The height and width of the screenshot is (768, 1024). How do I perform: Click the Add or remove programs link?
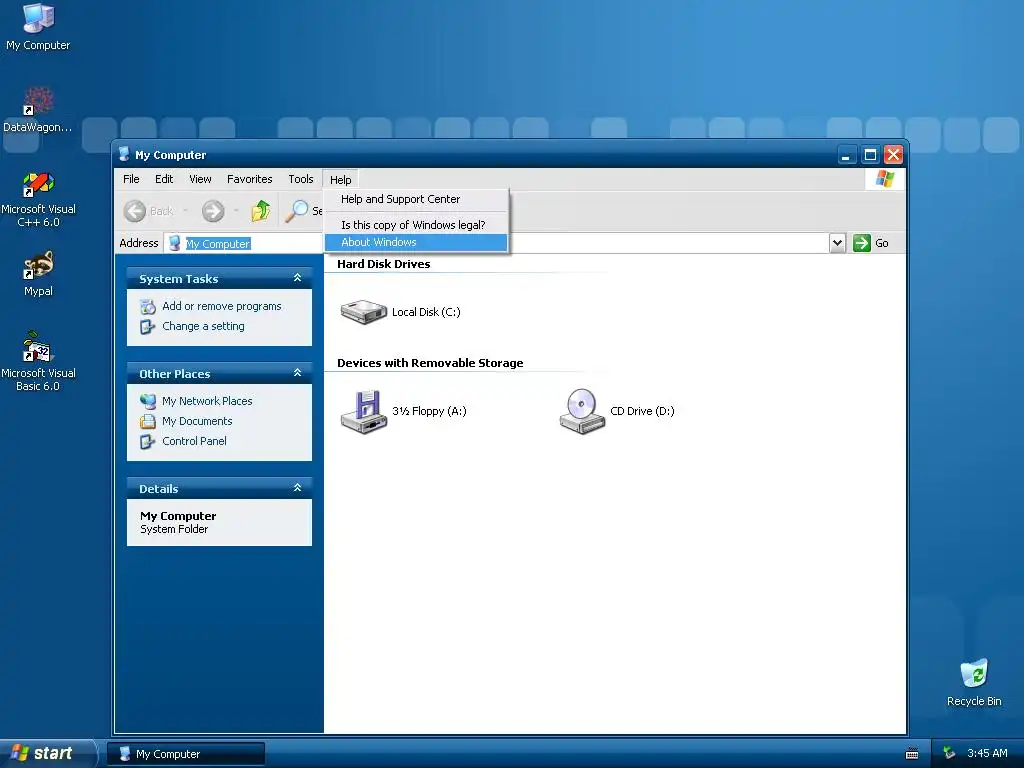[221, 306]
